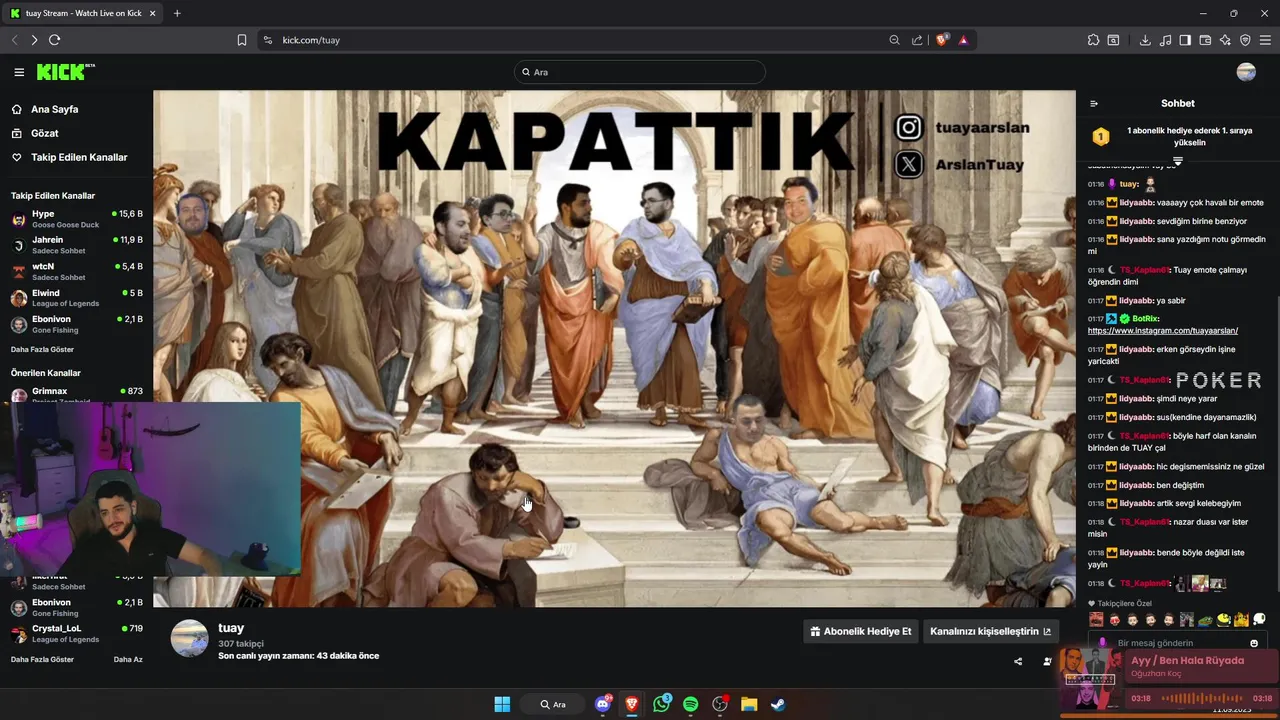Open Spotify from the taskbar
Viewport: 1280px width, 720px height.
point(690,704)
